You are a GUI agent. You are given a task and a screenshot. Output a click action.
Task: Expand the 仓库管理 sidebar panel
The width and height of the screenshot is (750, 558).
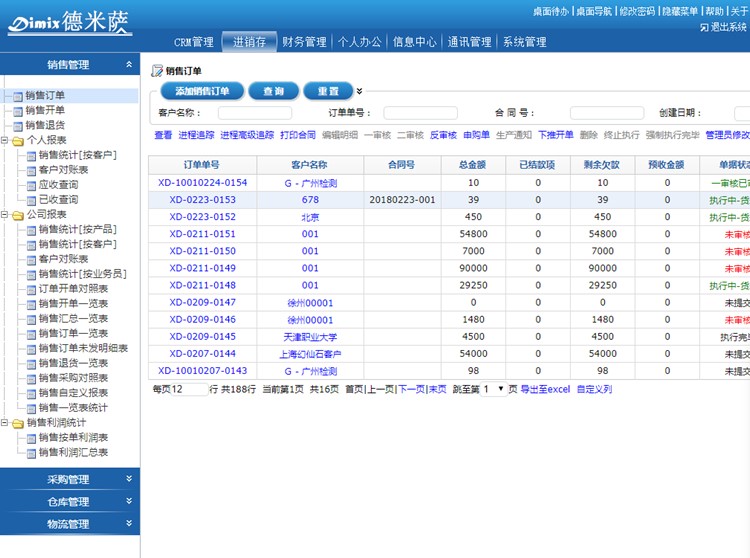point(129,501)
